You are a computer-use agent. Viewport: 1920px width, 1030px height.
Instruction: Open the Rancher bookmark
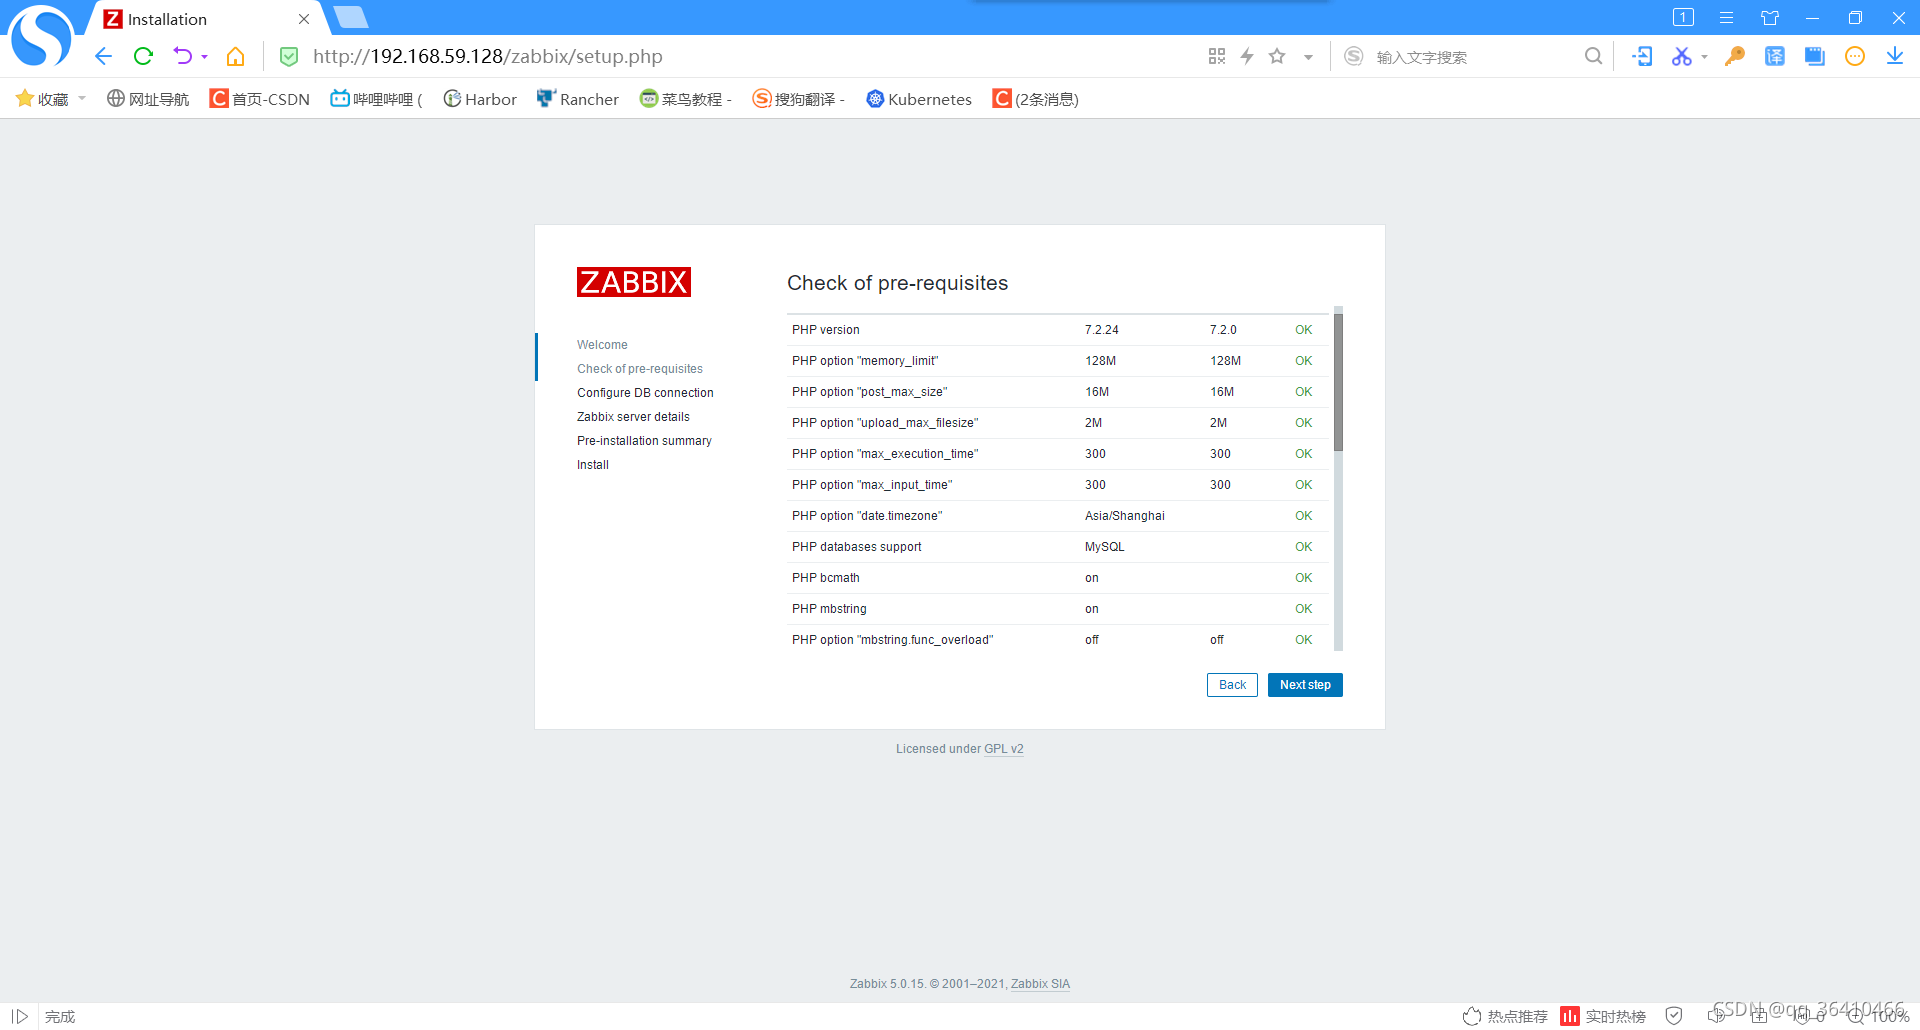[x=578, y=99]
